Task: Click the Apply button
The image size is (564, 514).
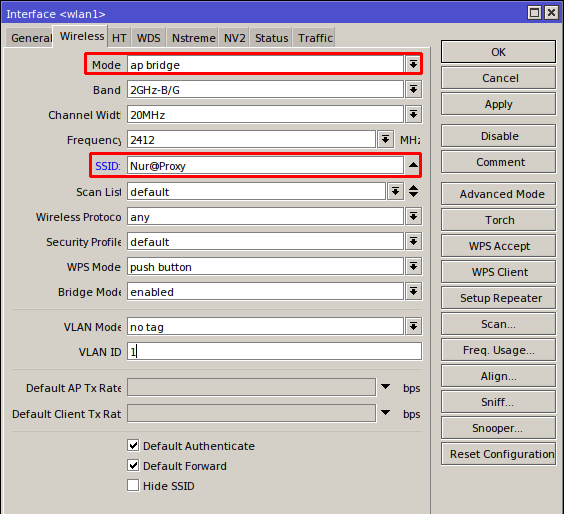Action: point(498,104)
